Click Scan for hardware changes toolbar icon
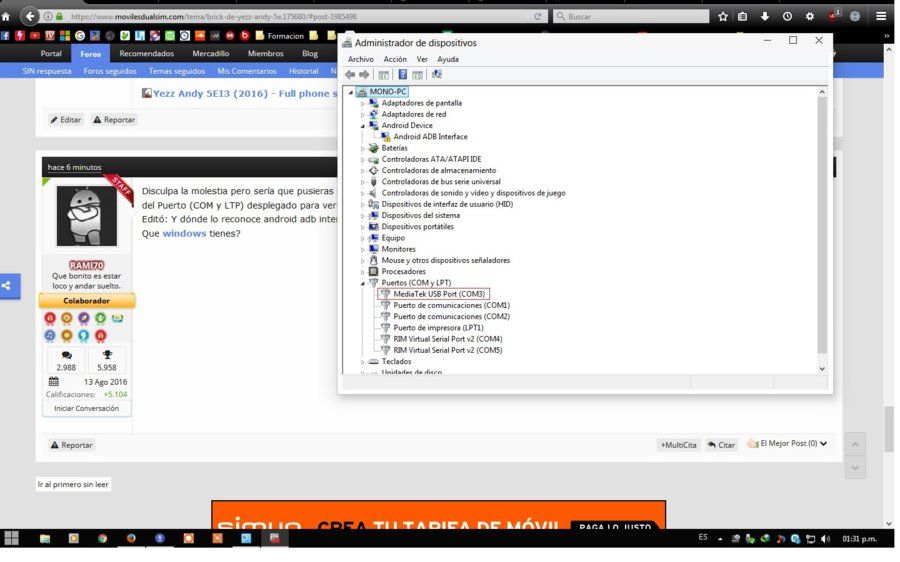This screenshot has height=562, width=900. (x=437, y=75)
